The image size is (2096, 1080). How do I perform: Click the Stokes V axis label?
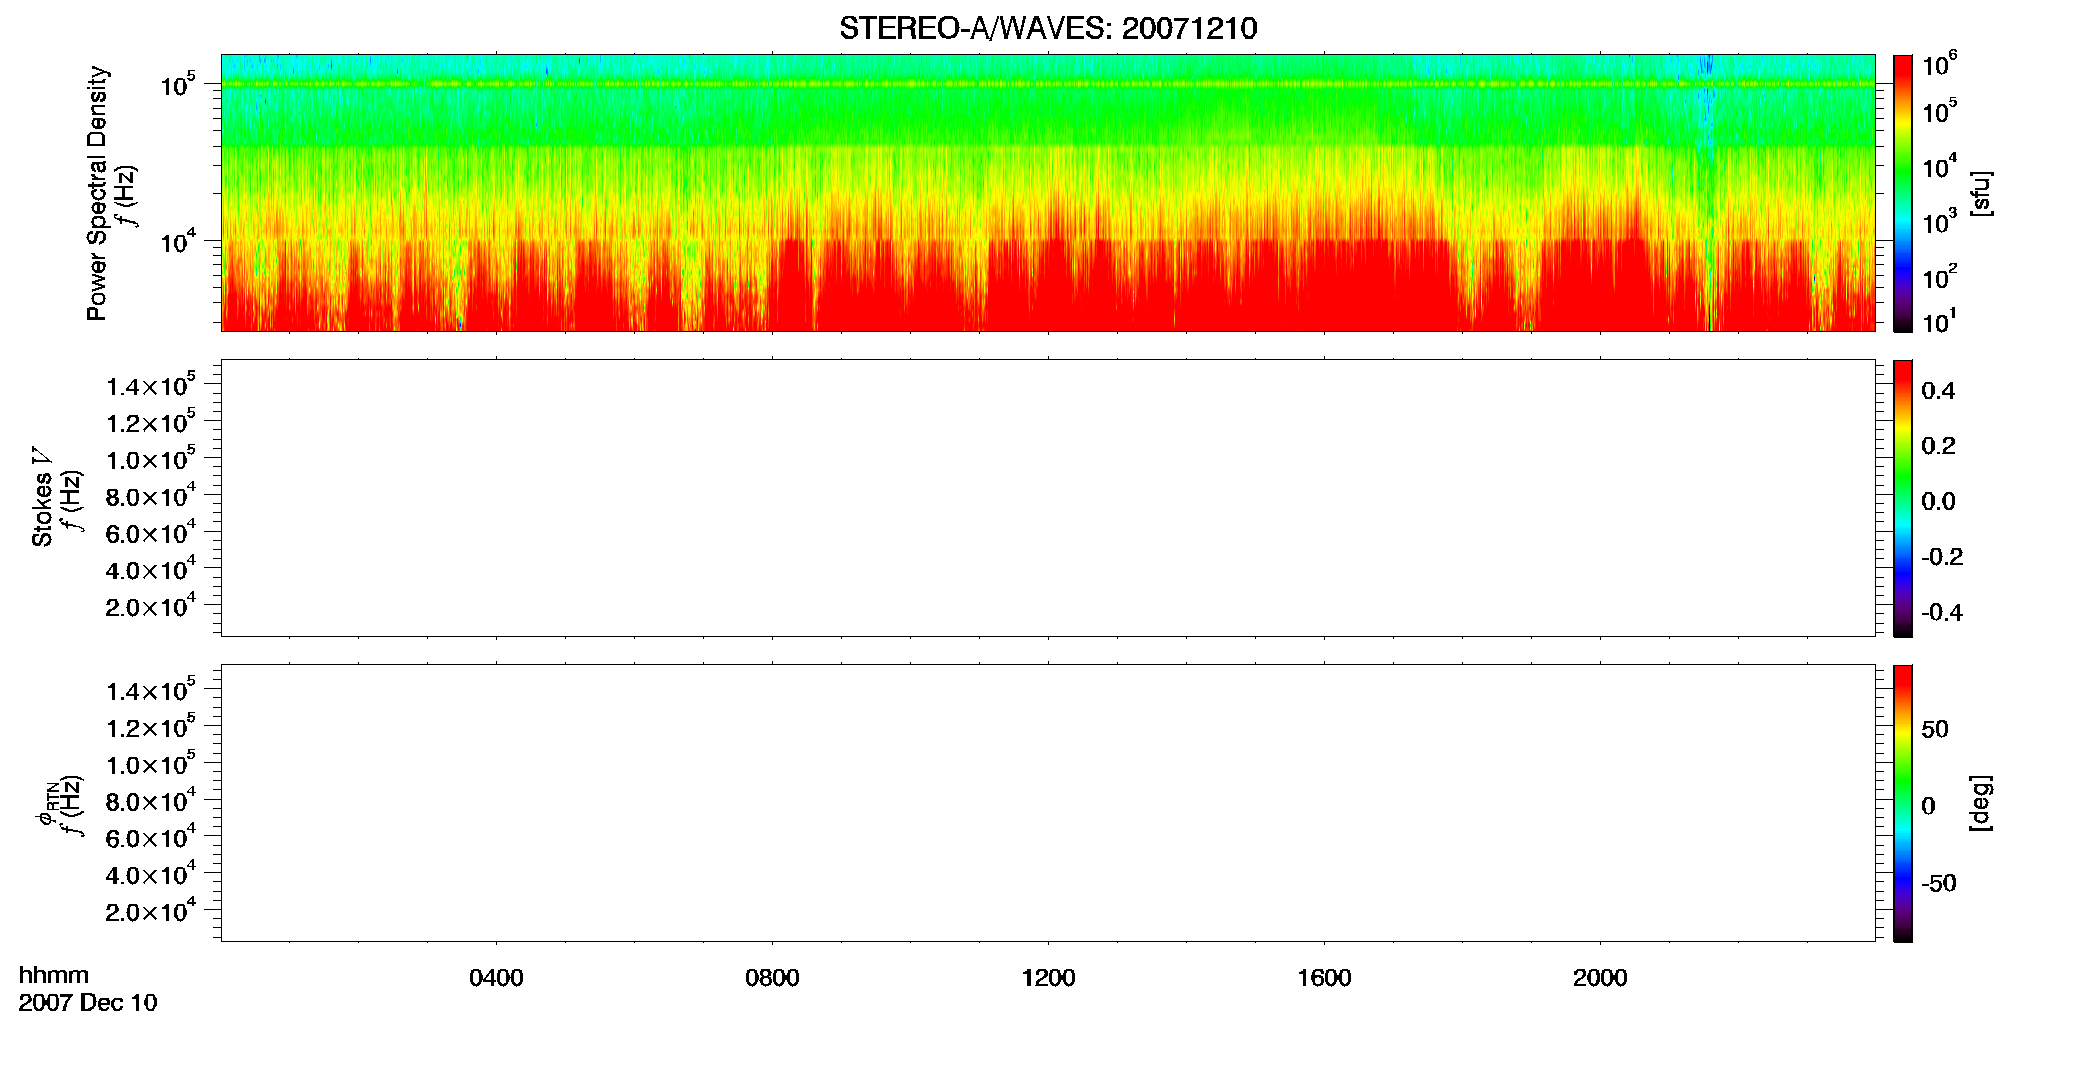click(x=42, y=497)
